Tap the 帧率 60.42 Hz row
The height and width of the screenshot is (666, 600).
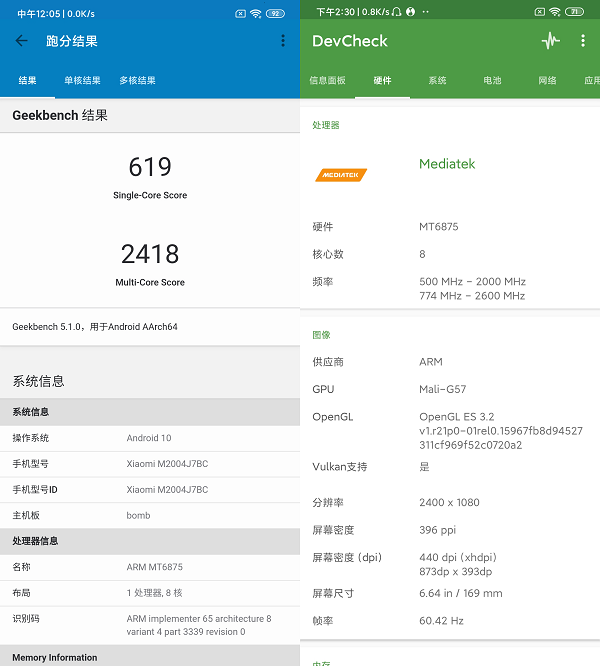point(450,621)
